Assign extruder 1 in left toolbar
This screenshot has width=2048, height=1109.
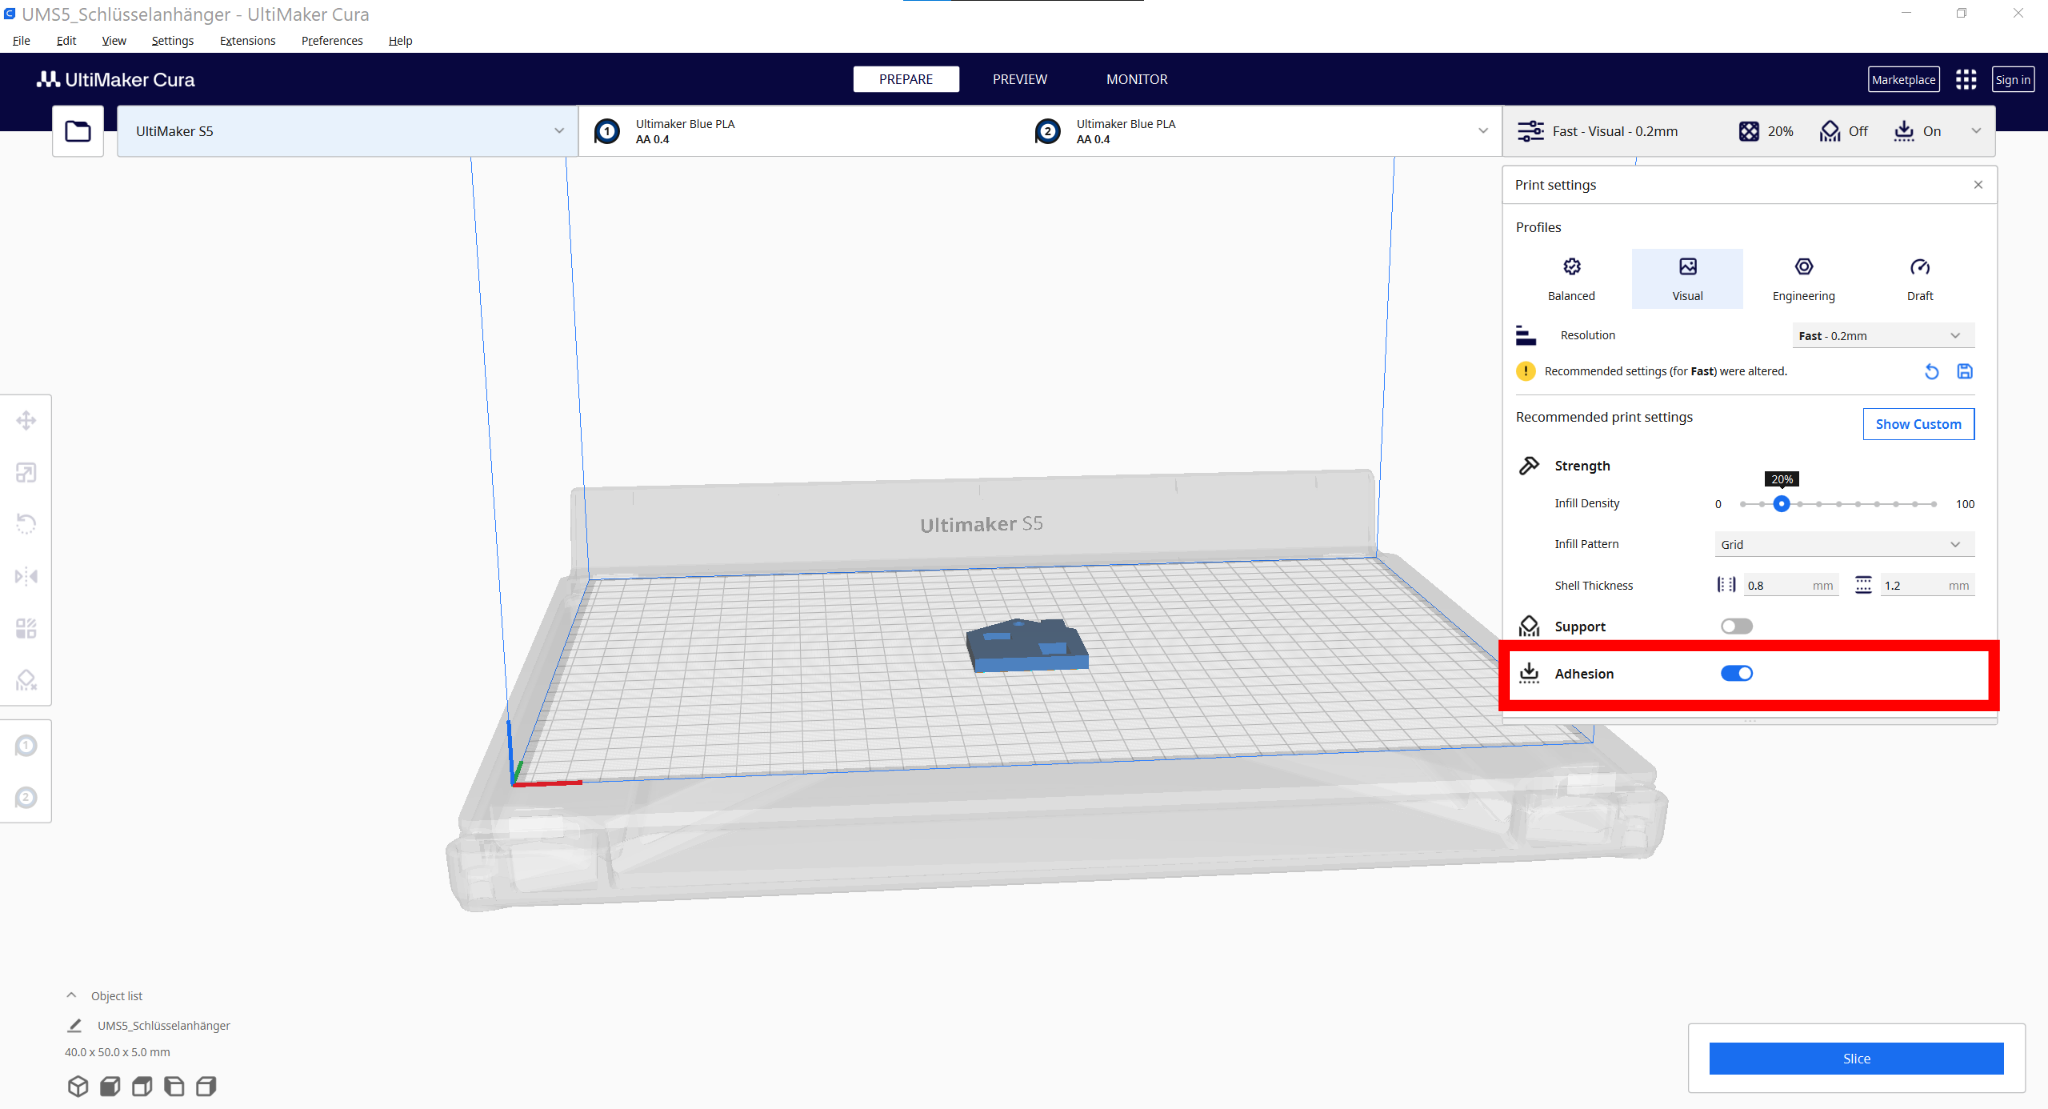[26, 746]
